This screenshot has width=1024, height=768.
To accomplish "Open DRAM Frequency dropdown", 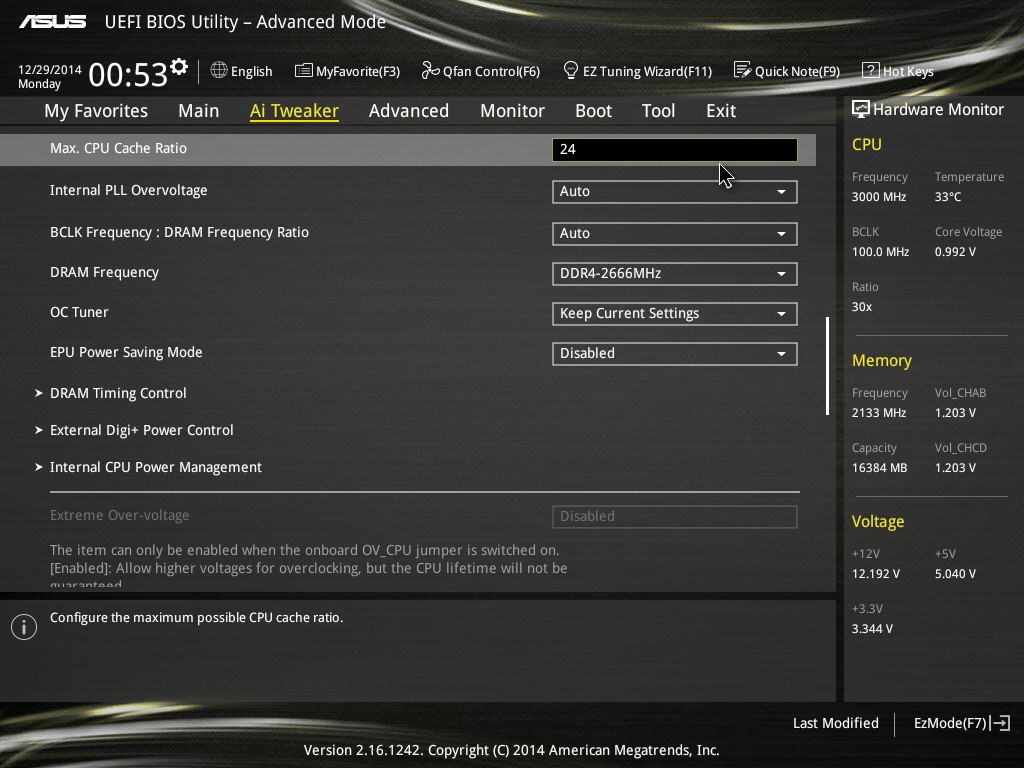I will coord(675,274).
